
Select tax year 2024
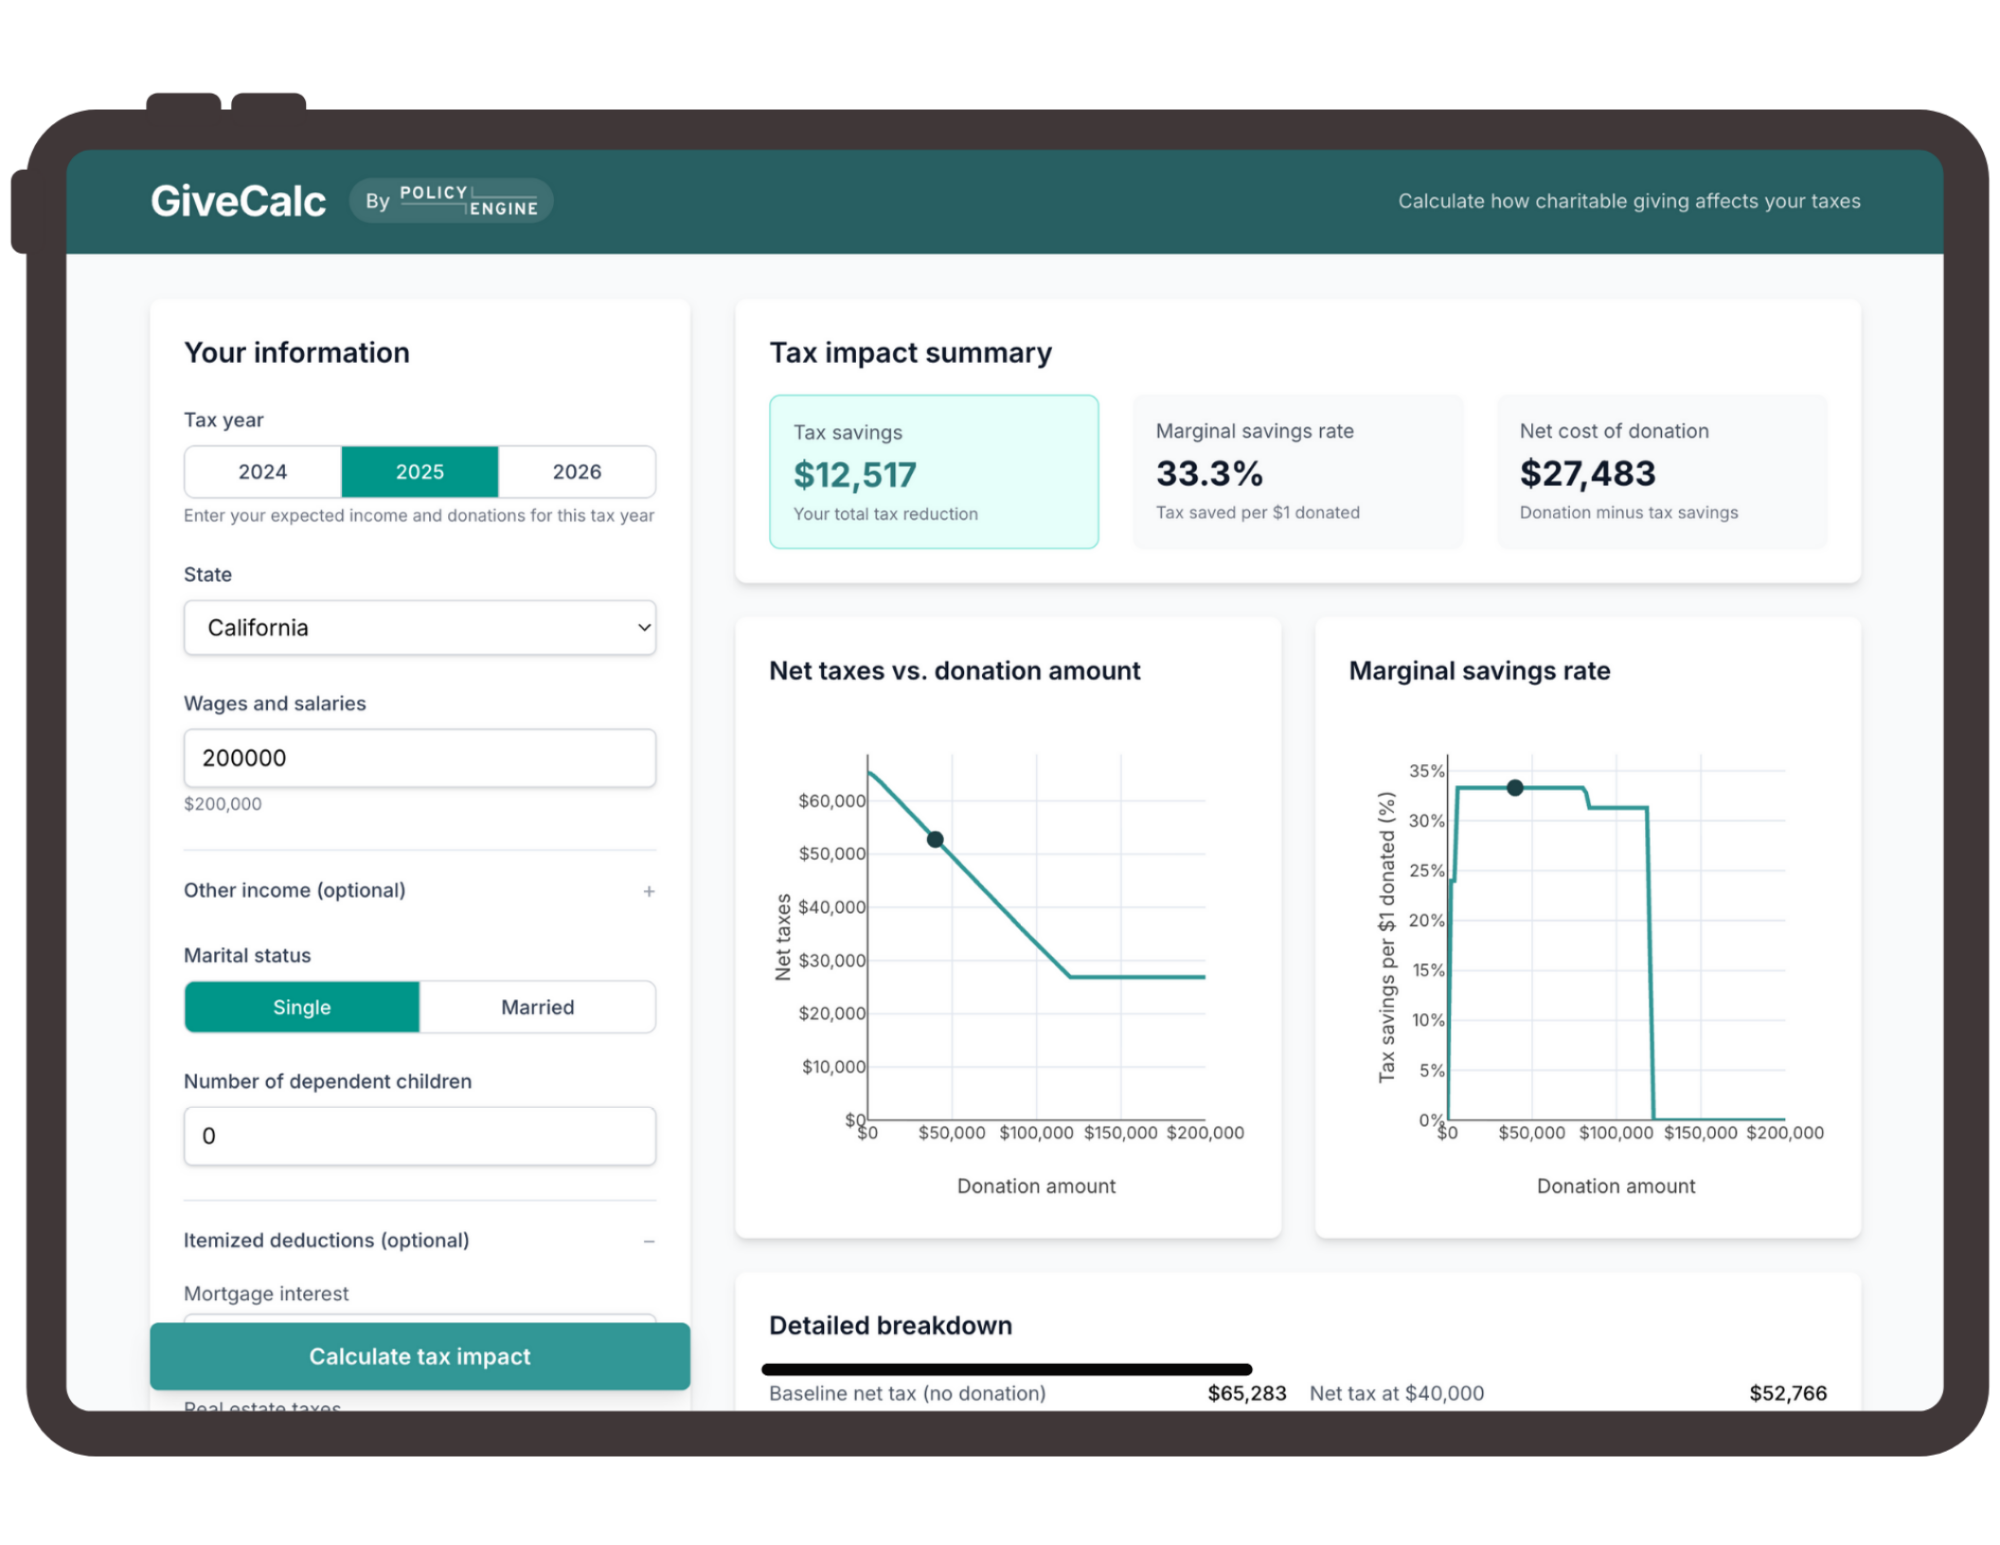[x=262, y=472]
